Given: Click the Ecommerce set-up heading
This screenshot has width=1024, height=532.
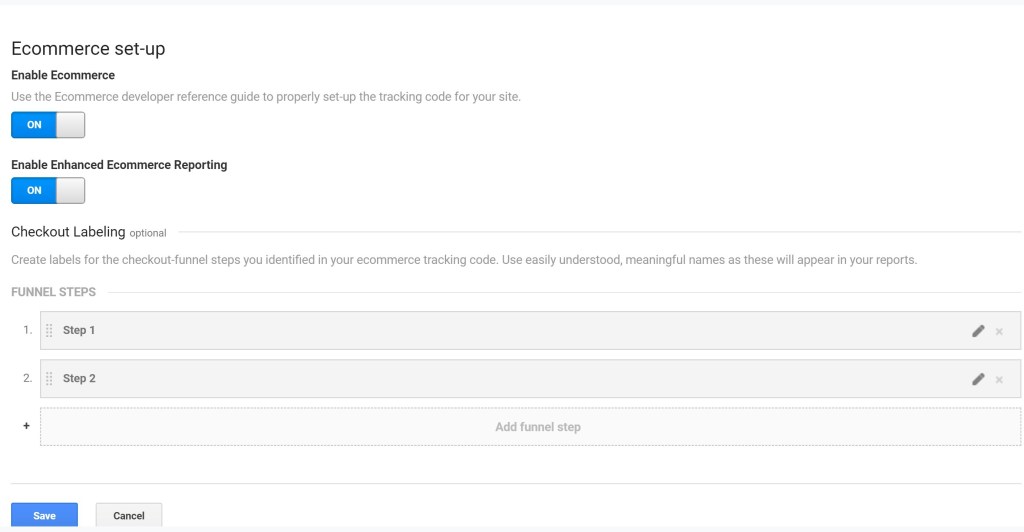Looking at the screenshot, I should [88, 48].
